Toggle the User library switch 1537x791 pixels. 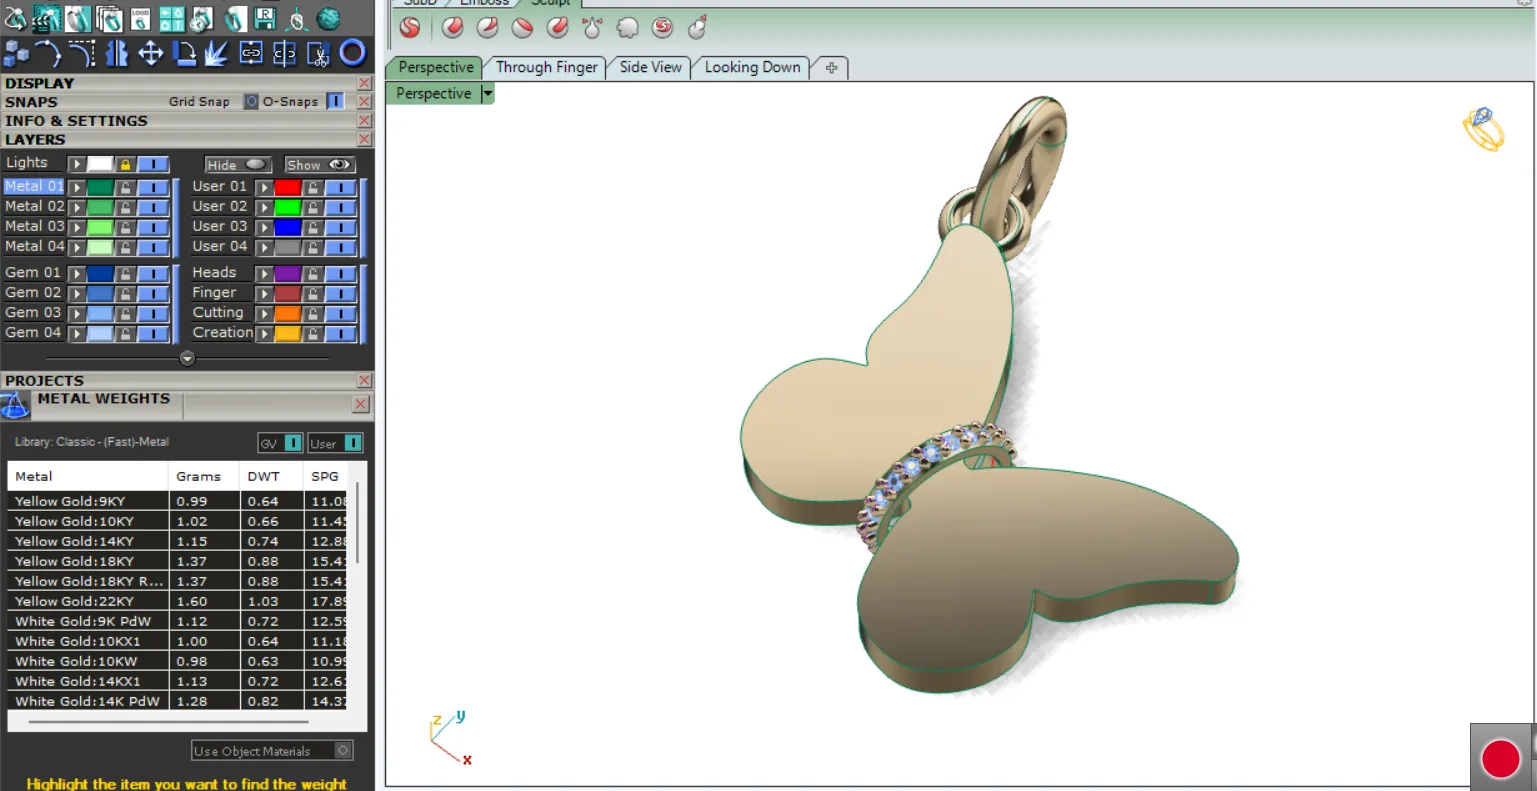[353, 443]
